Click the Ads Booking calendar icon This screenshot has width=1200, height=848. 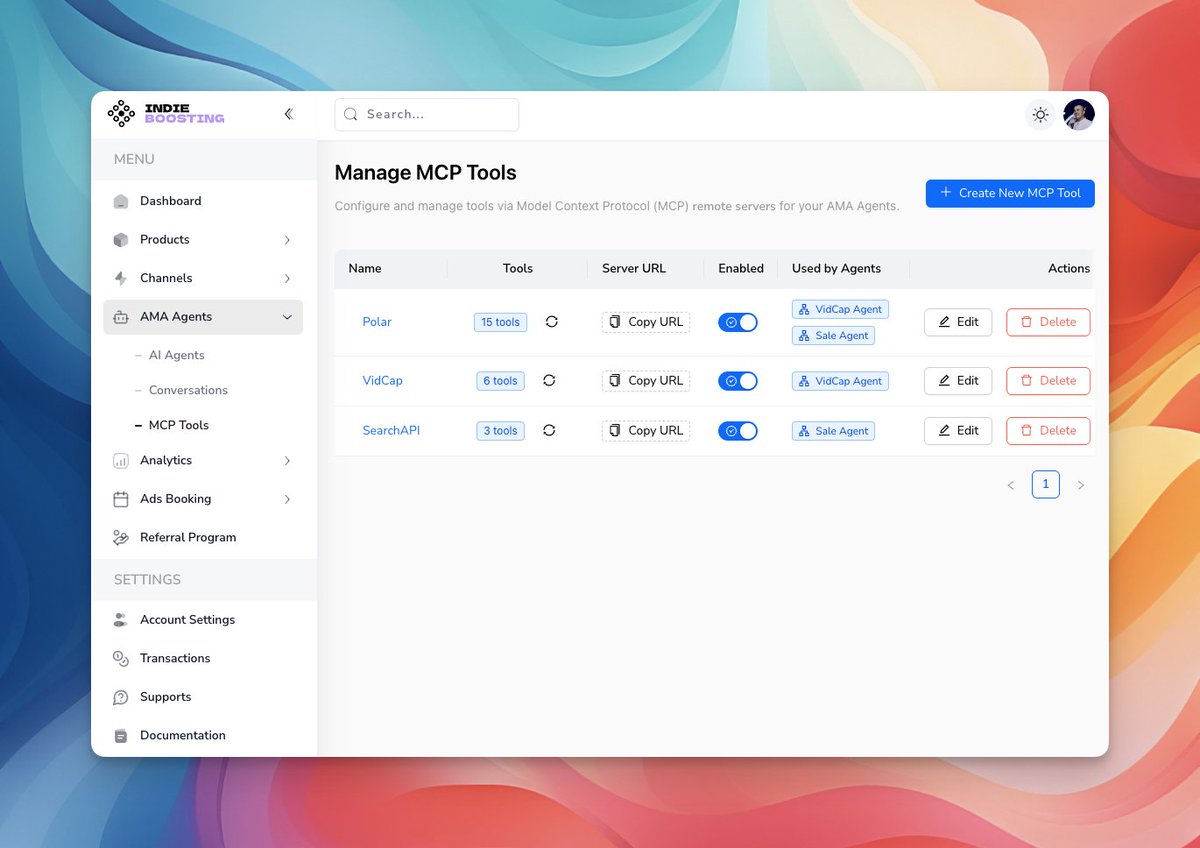pos(121,499)
